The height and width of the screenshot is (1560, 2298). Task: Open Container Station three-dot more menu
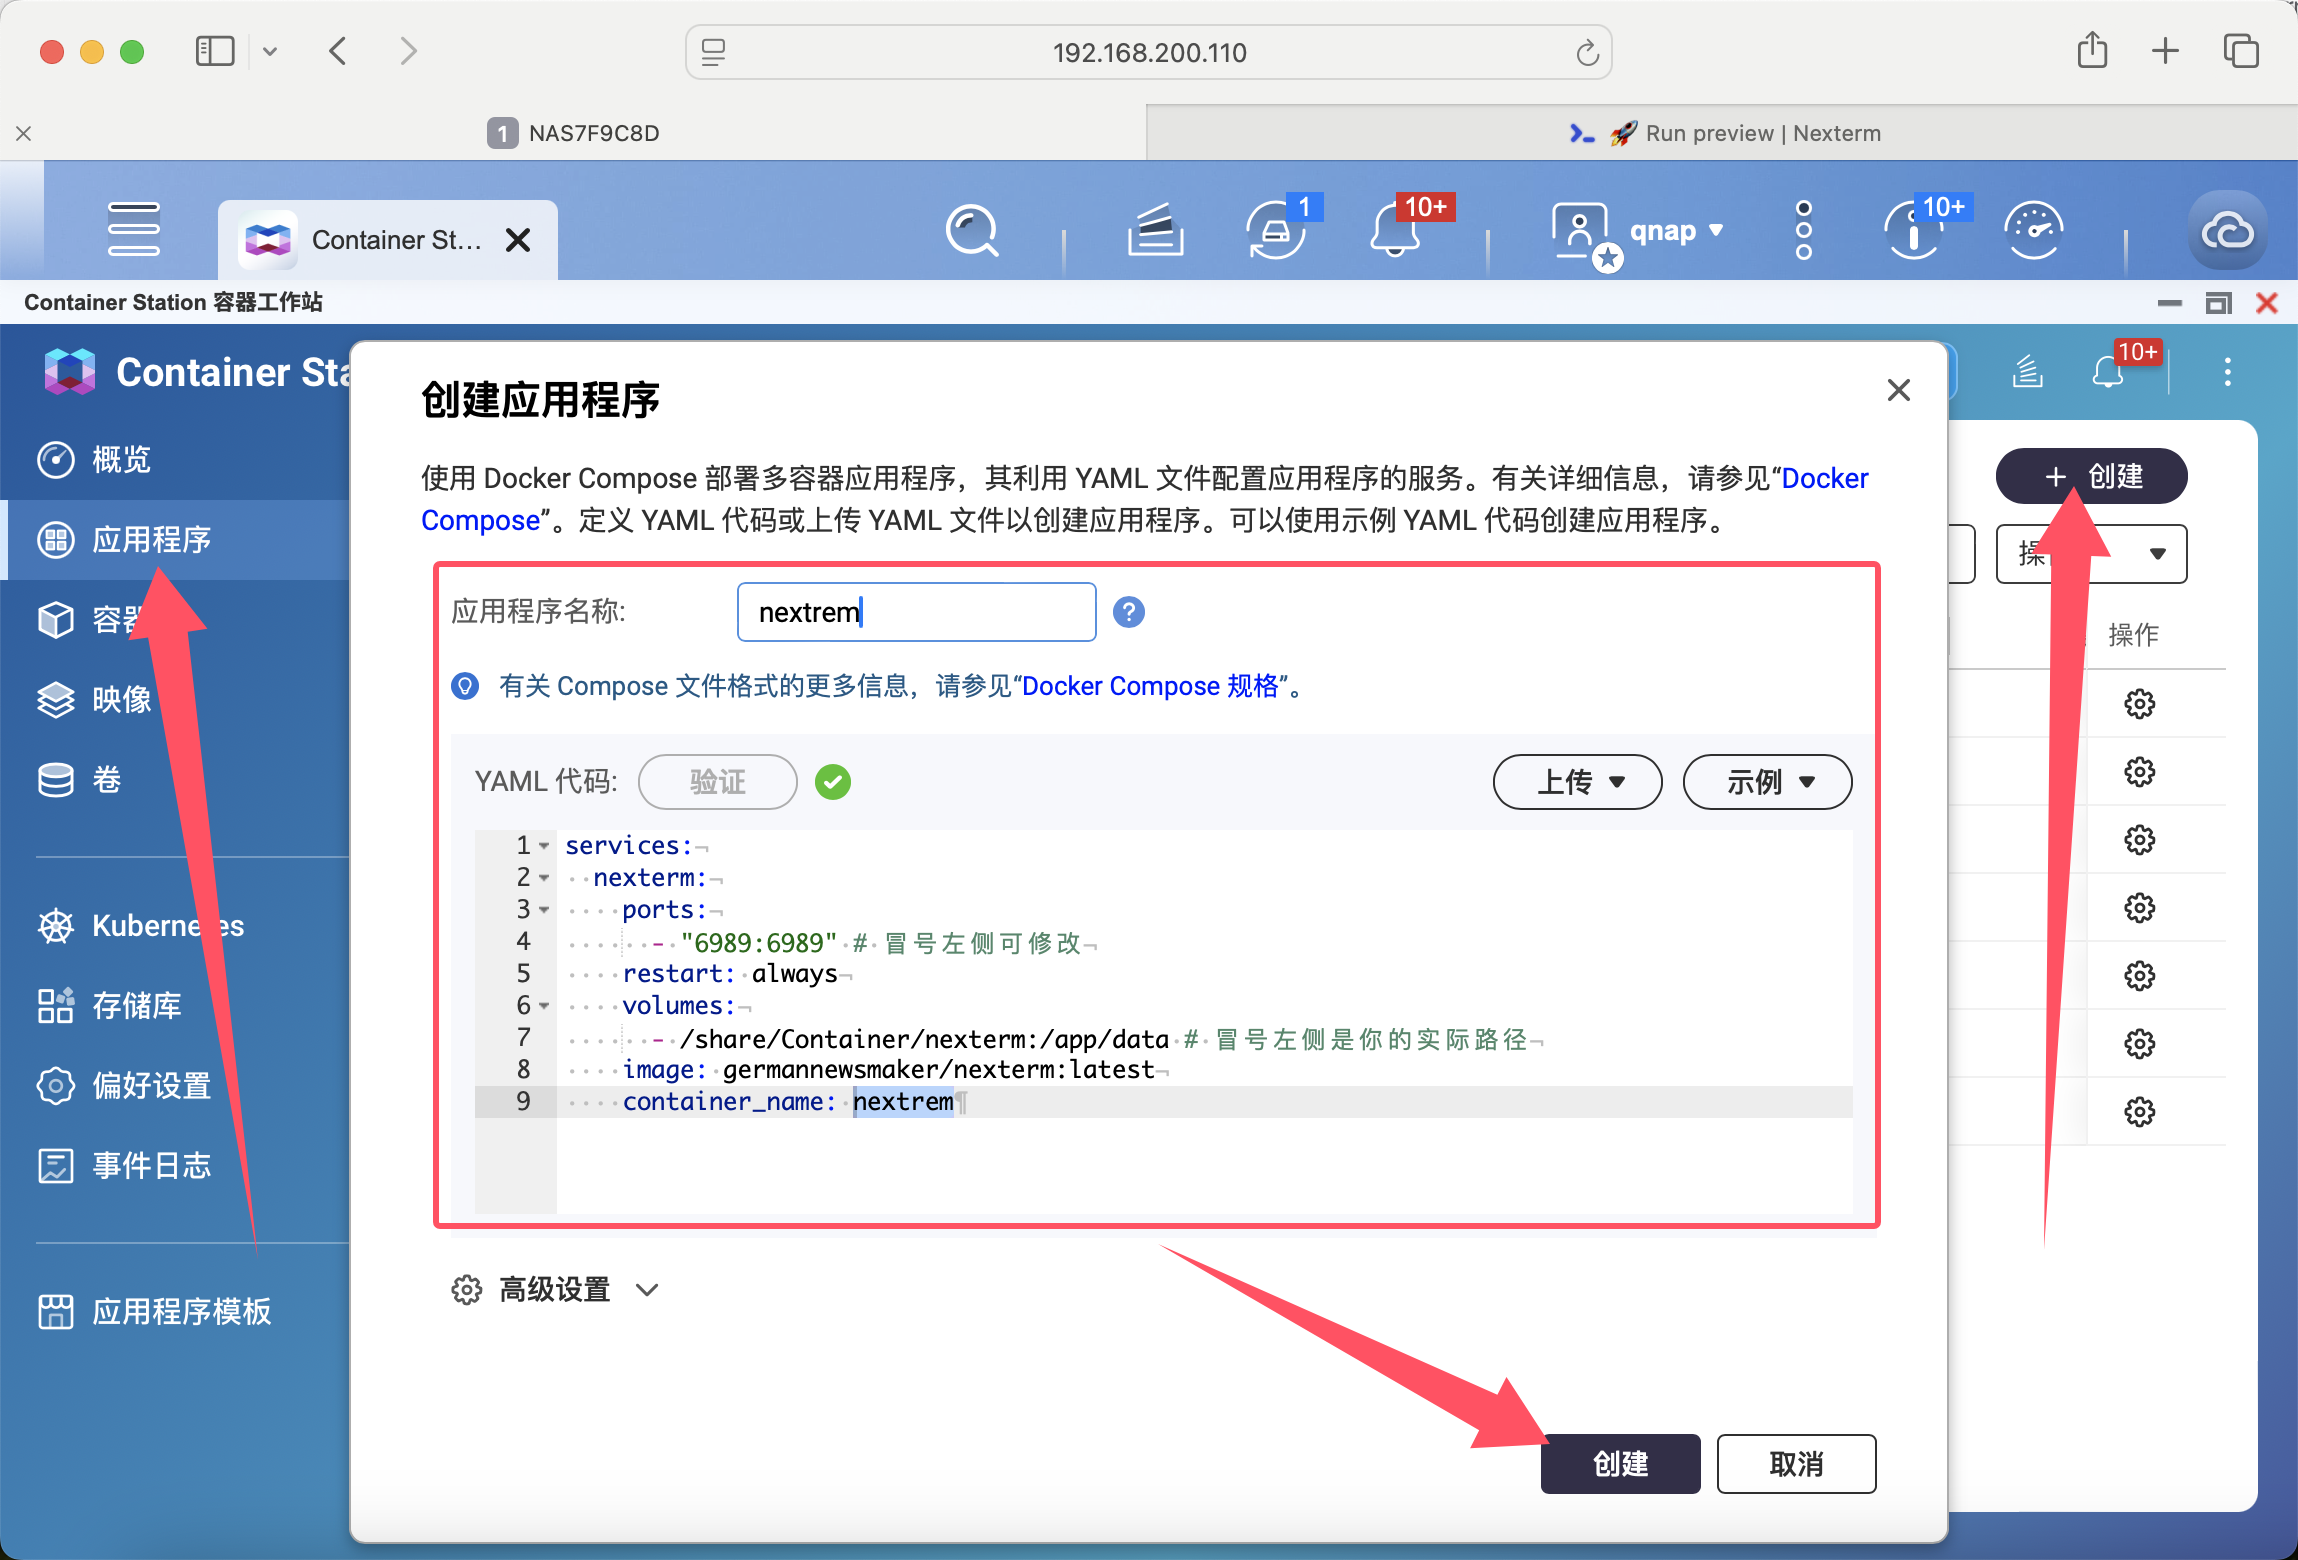click(2227, 372)
